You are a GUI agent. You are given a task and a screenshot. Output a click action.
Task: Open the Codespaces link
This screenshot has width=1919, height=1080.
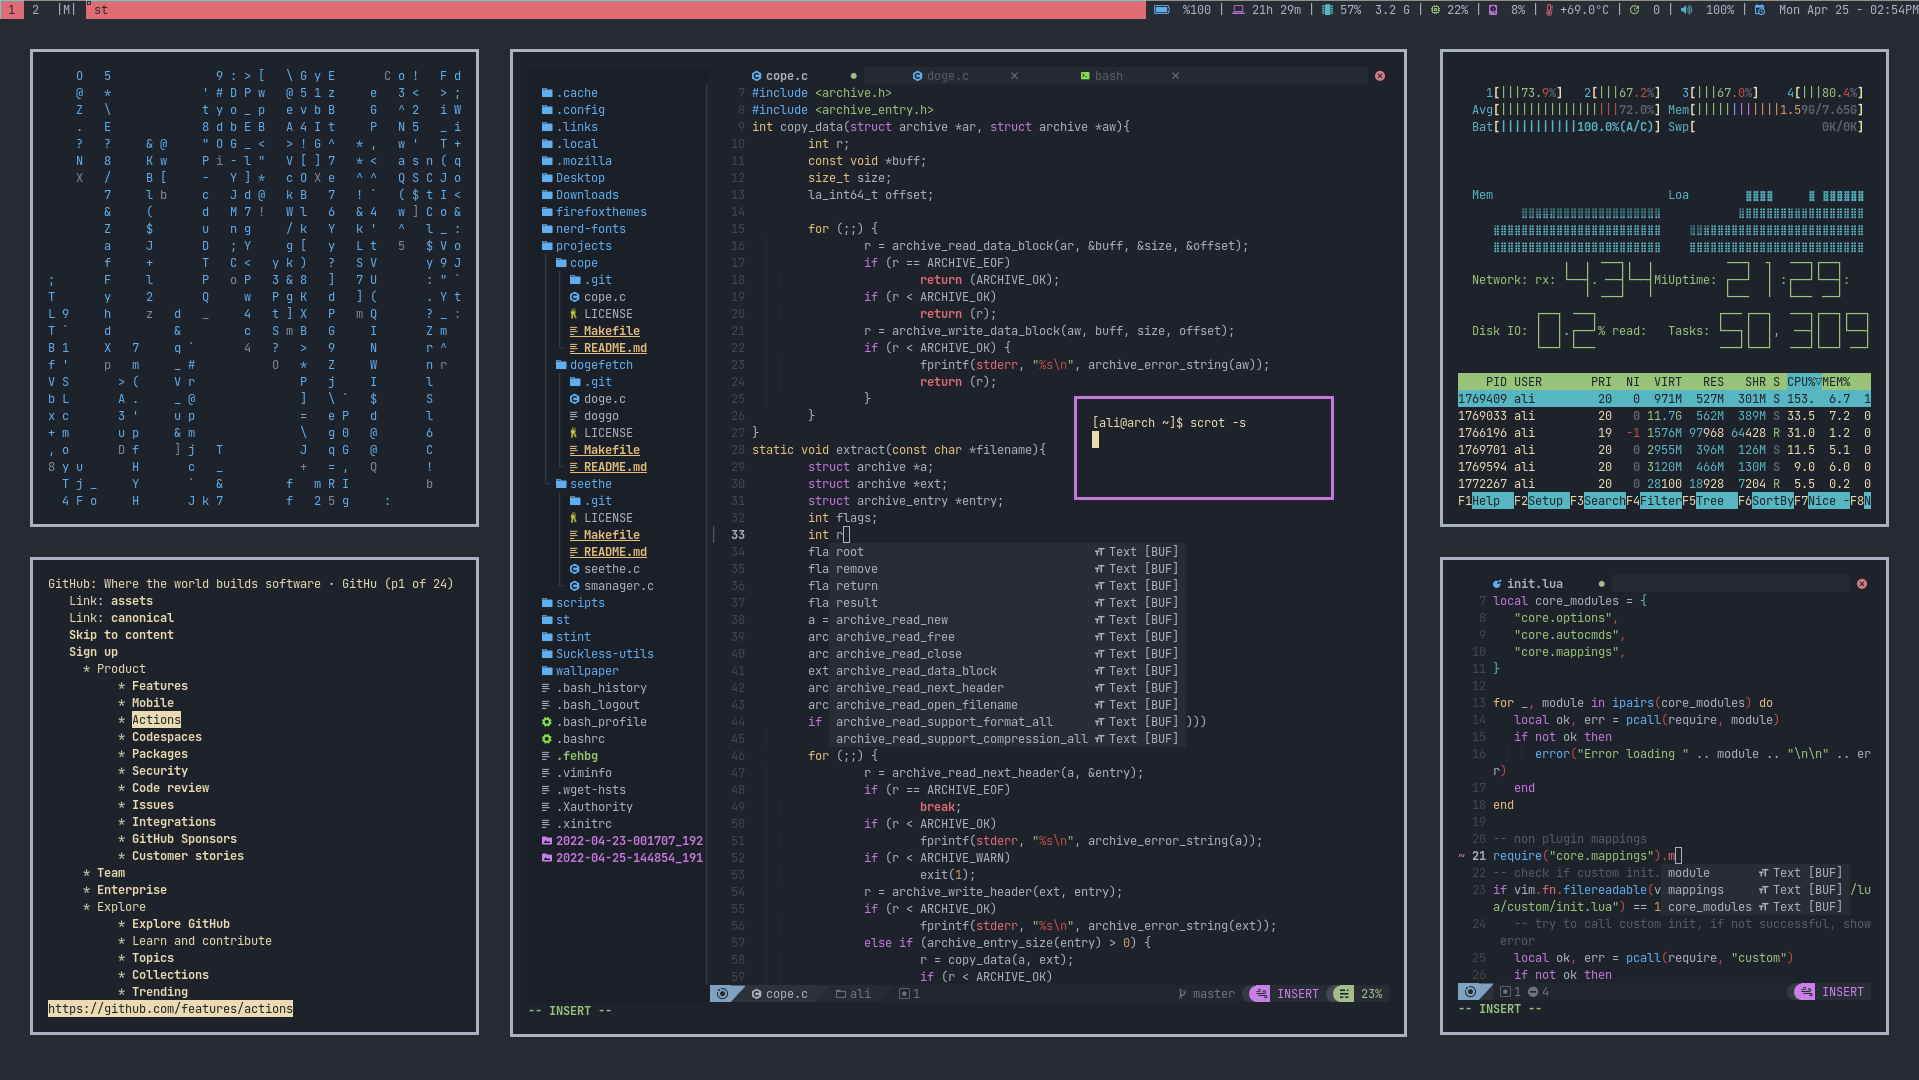point(167,737)
